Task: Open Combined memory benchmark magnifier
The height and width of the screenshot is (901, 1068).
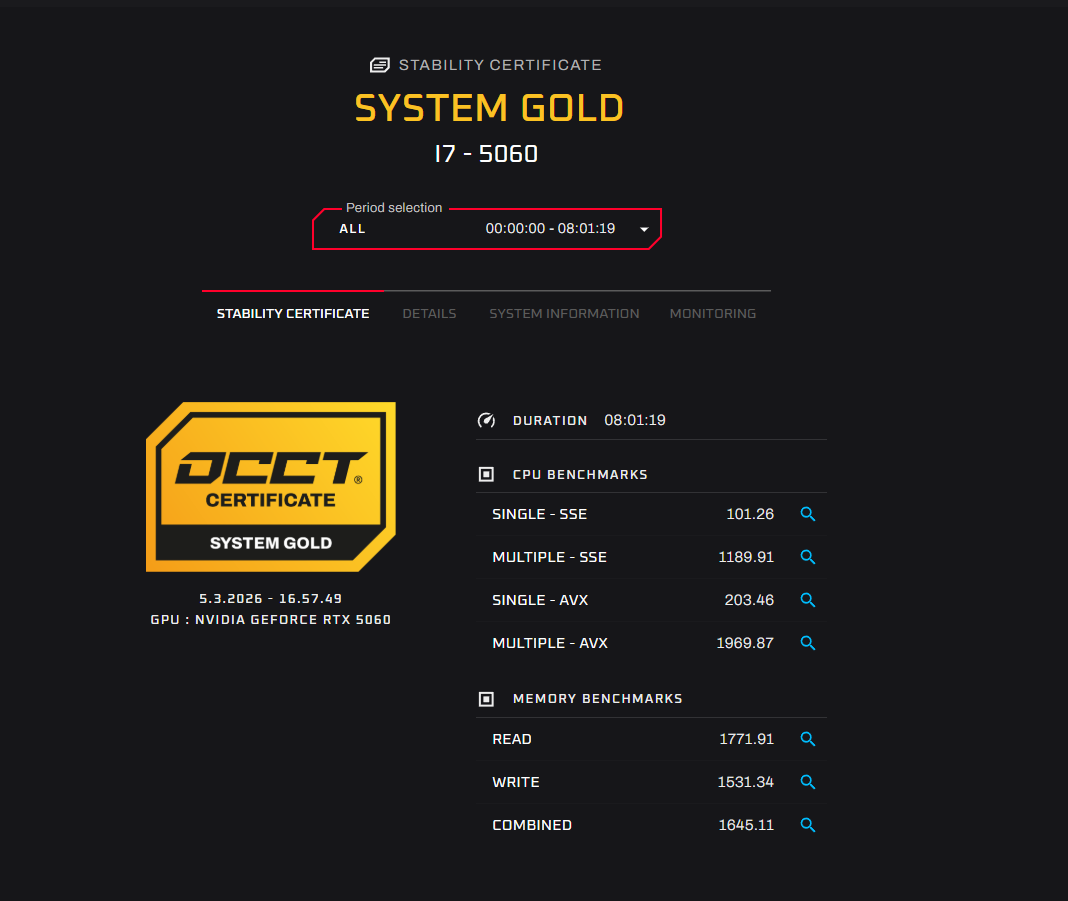Action: click(x=808, y=825)
